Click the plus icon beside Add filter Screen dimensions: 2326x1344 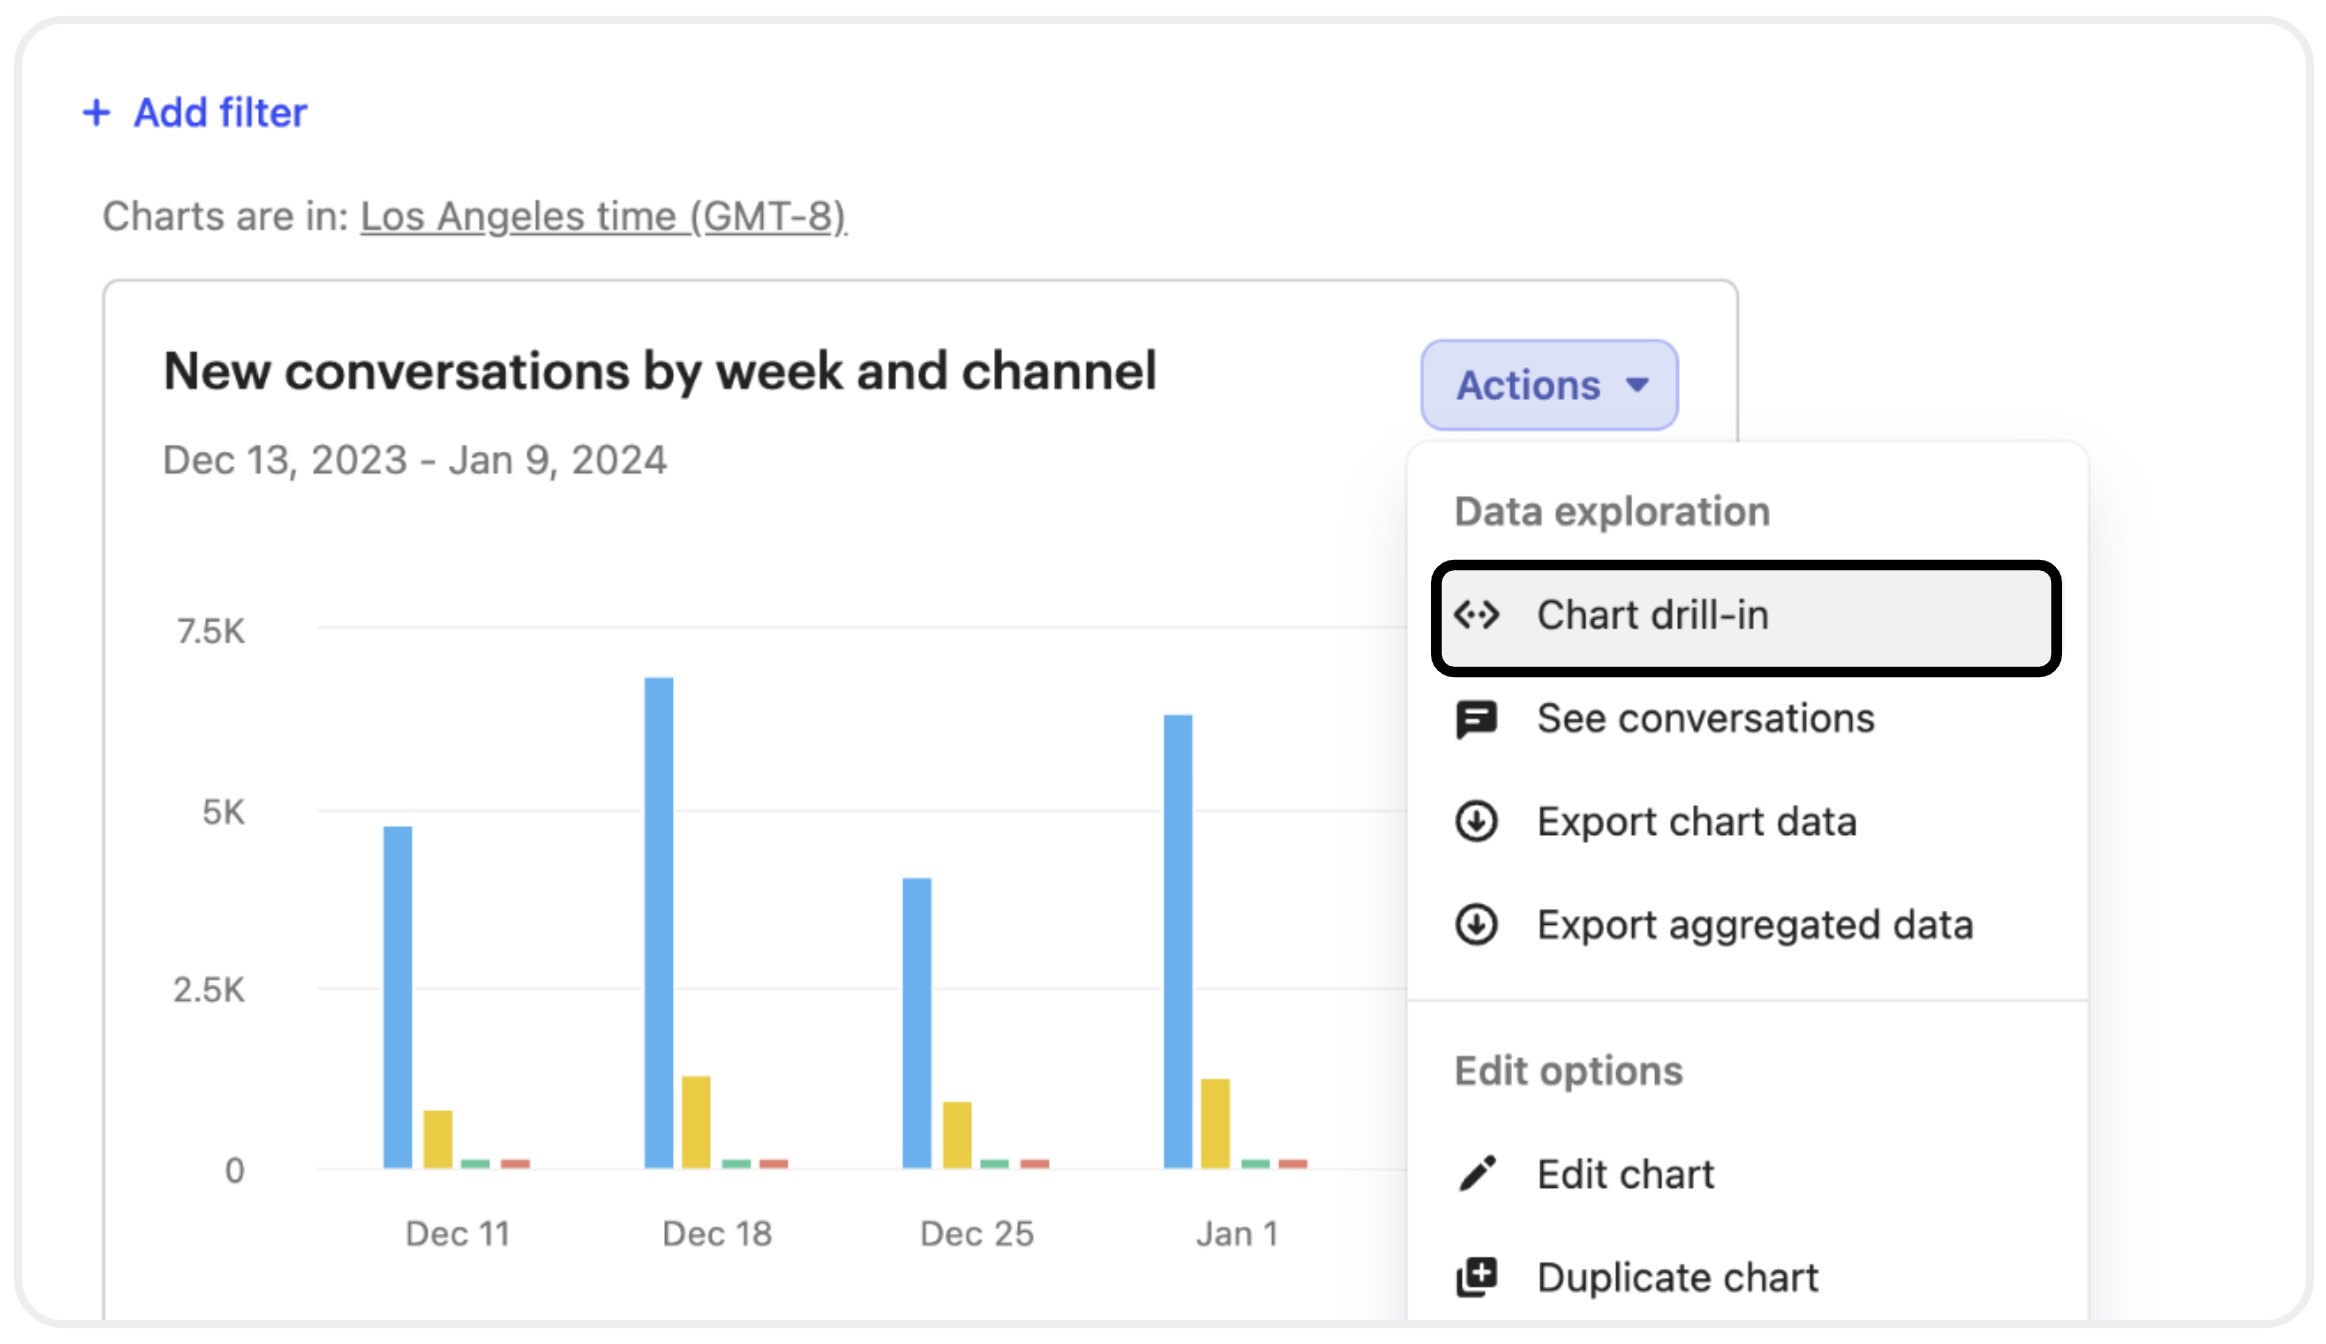96,112
